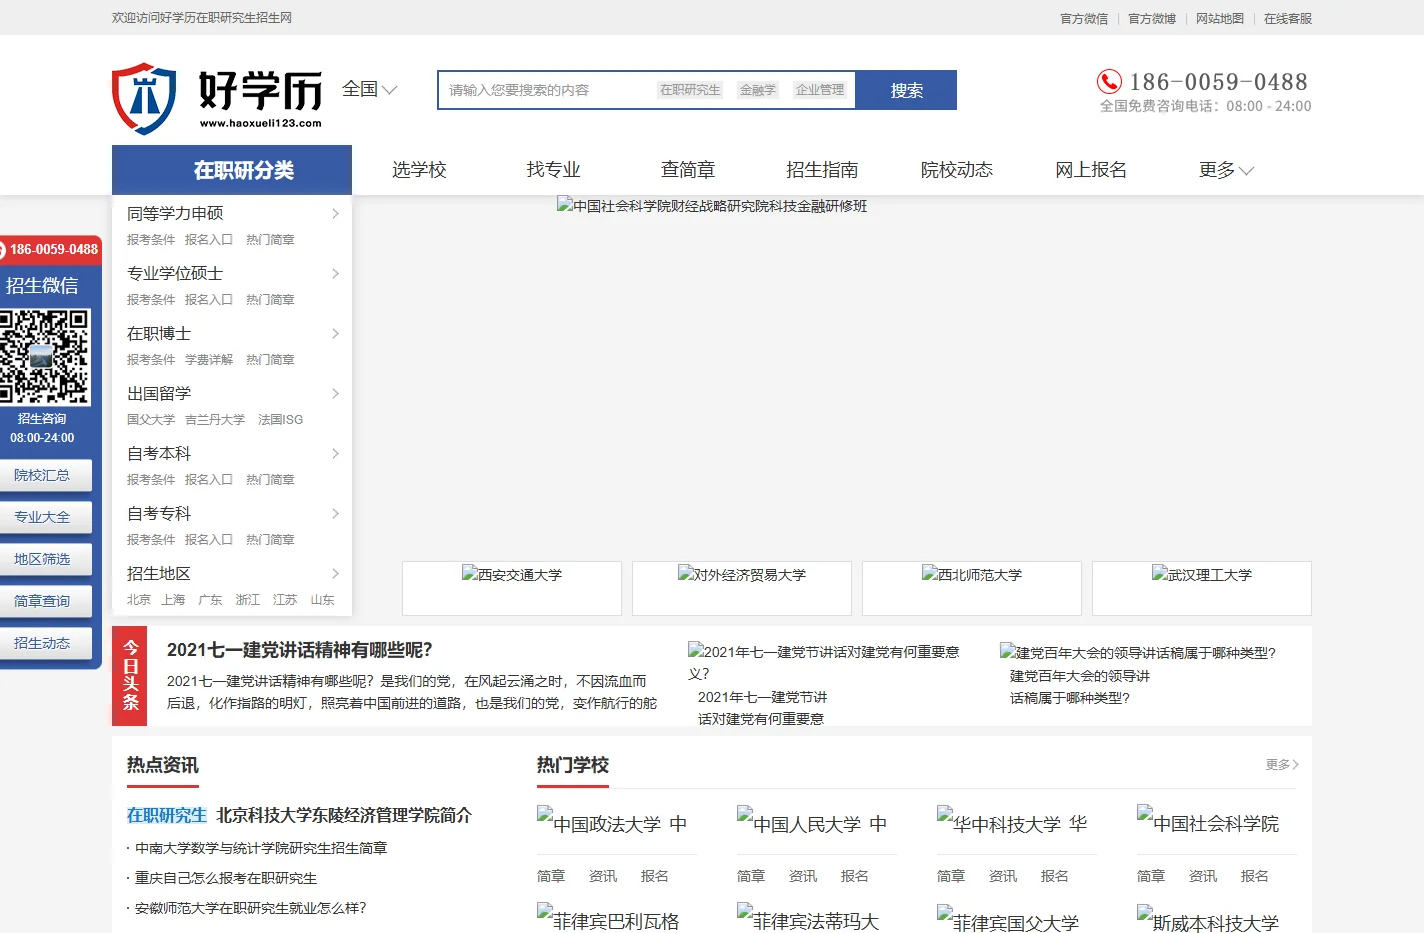Select the 金融学 search tag
This screenshot has height=933, width=1424.
point(758,90)
